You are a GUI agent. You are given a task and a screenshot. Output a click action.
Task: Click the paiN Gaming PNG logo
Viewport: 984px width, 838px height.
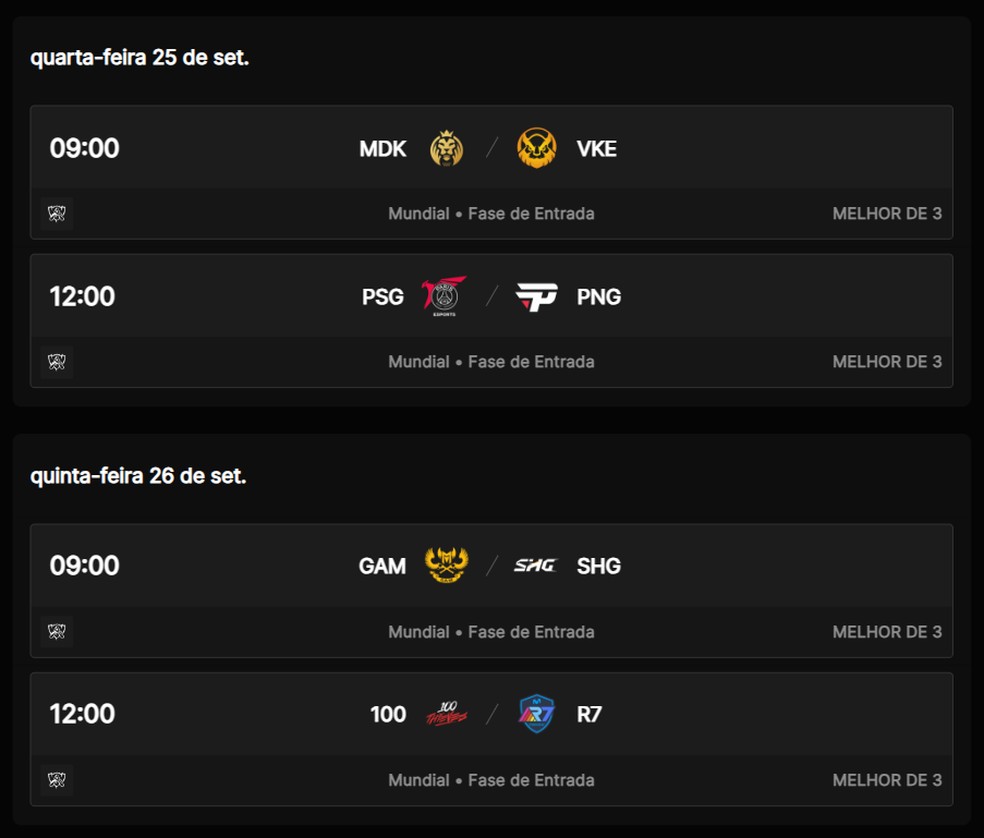(x=537, y=297)
